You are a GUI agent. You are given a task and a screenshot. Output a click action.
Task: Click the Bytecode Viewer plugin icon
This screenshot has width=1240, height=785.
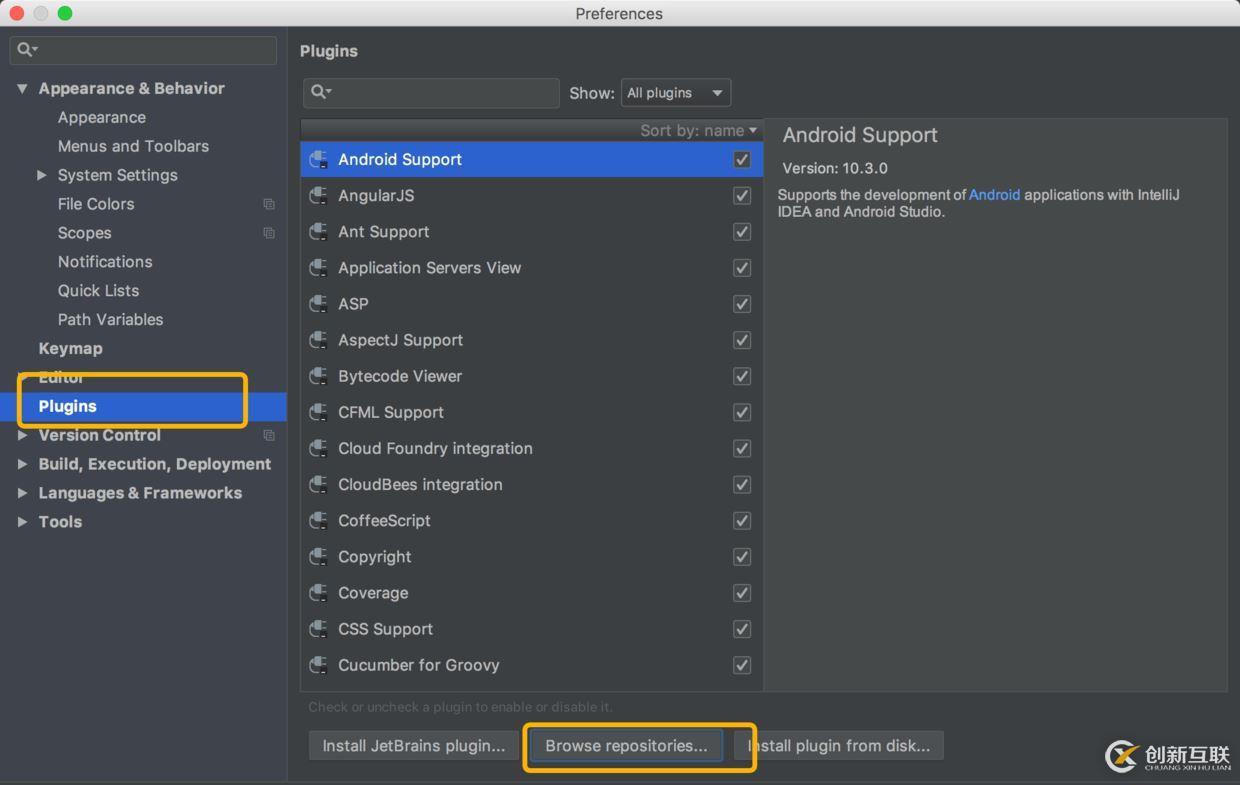coord(319,376)
